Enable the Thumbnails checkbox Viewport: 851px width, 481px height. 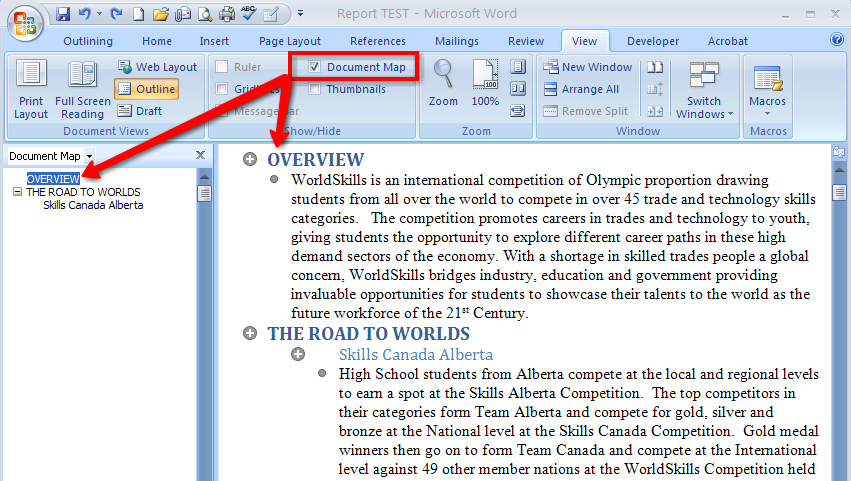(x=314, y=88)
